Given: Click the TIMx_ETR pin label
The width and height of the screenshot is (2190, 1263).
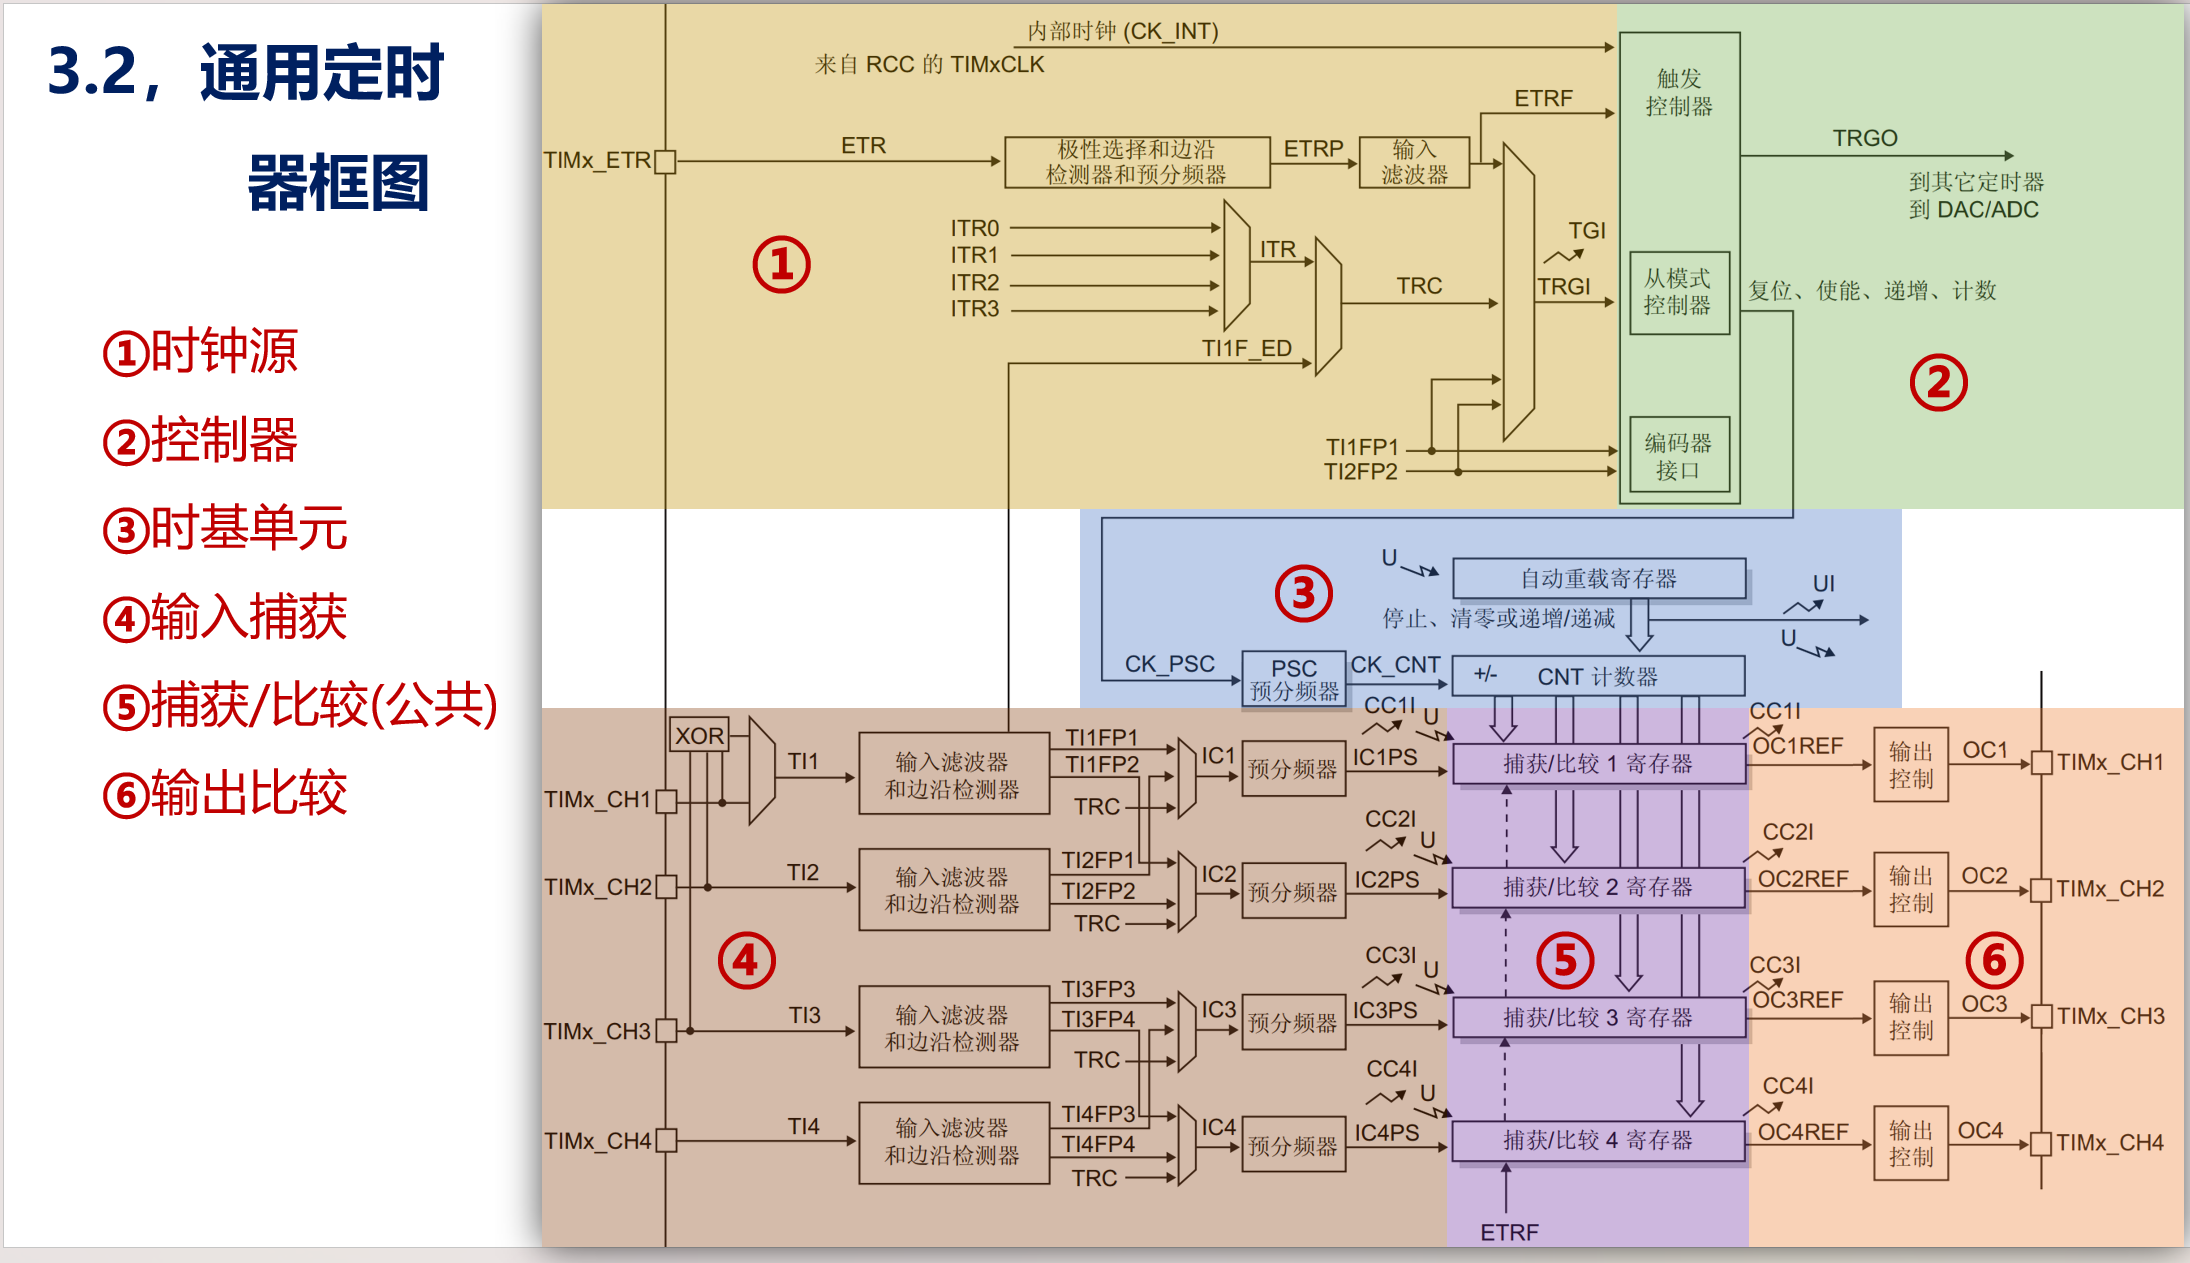Looking at the screenshot, I should point(597,160).
